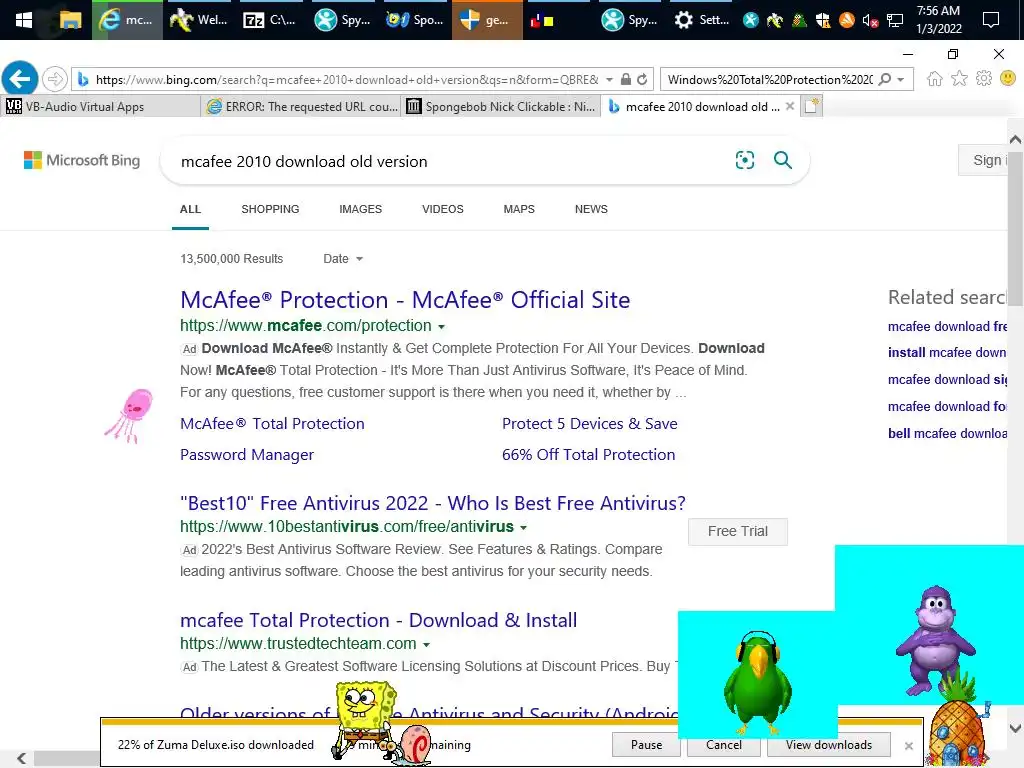
Task: Open the 7-Zip C:\ taskbar window
Action: click(270, 20)
